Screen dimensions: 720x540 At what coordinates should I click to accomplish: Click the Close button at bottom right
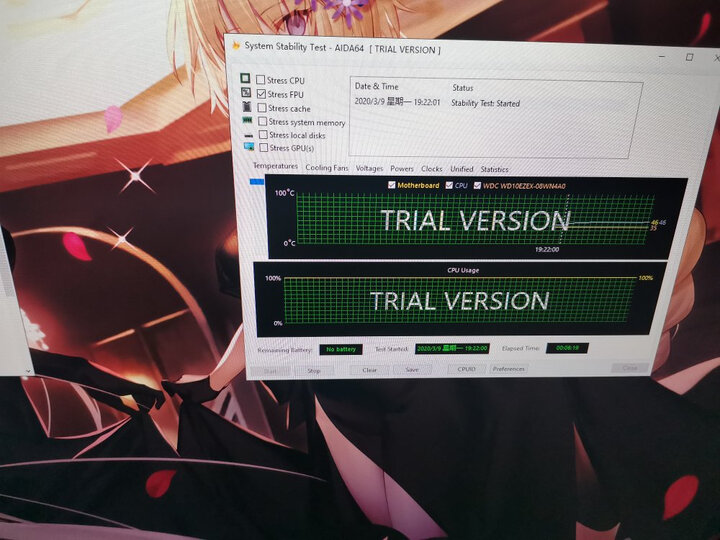point(630,368)
